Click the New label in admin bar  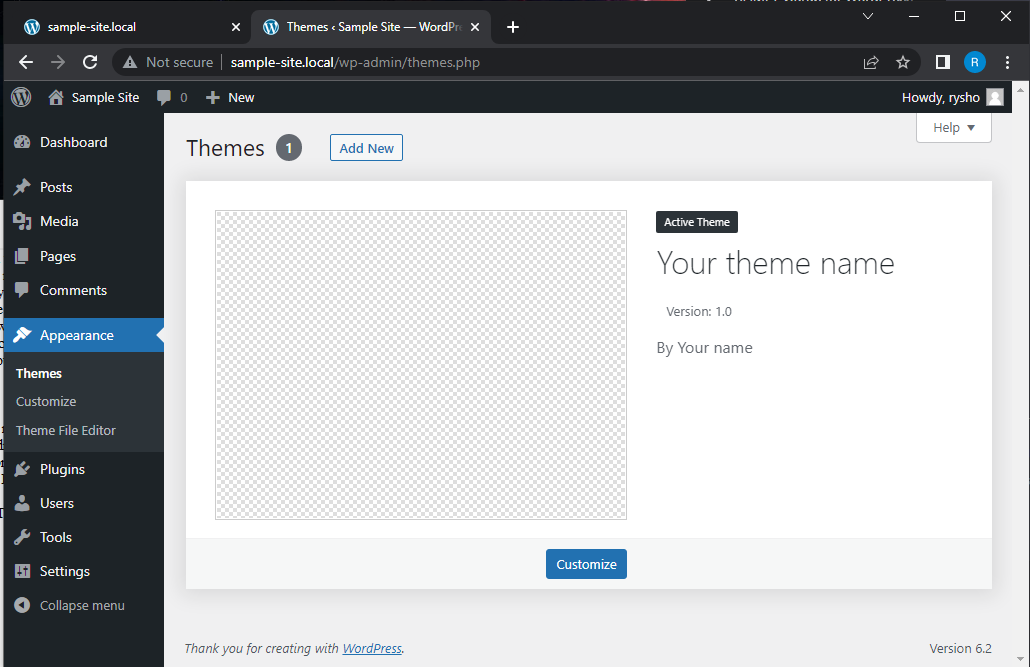[241, 97]
